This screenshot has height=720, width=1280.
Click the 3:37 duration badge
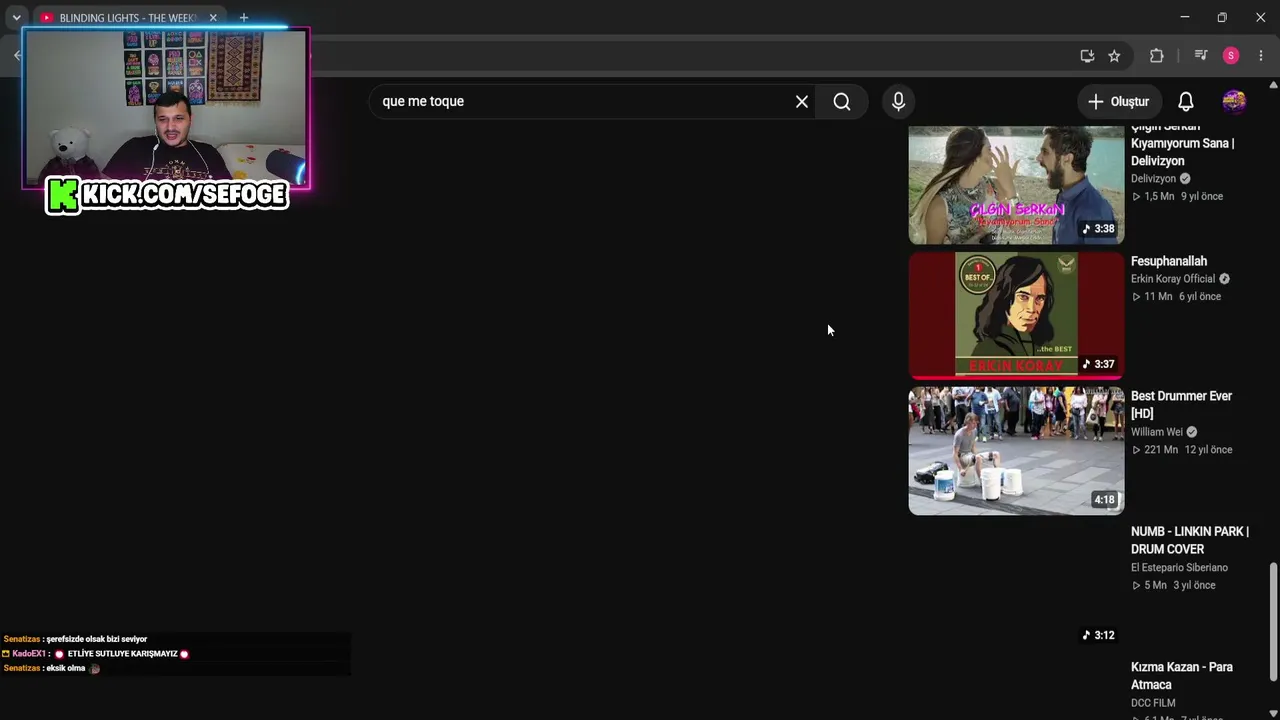tap(1098, 364)
